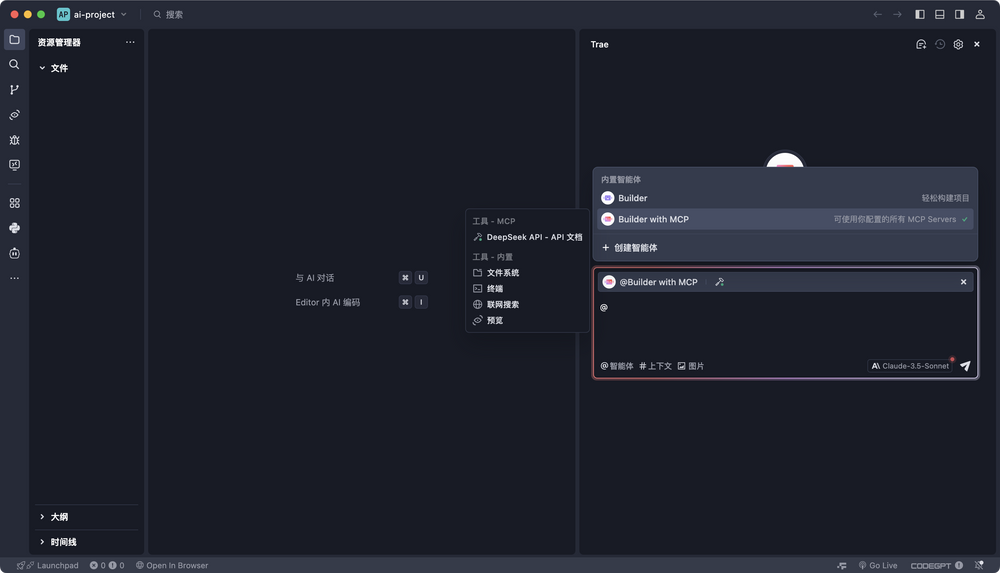Select the 联网搜索 web search tool
The height and width of the screenshot is (573, 1000).
502,304
